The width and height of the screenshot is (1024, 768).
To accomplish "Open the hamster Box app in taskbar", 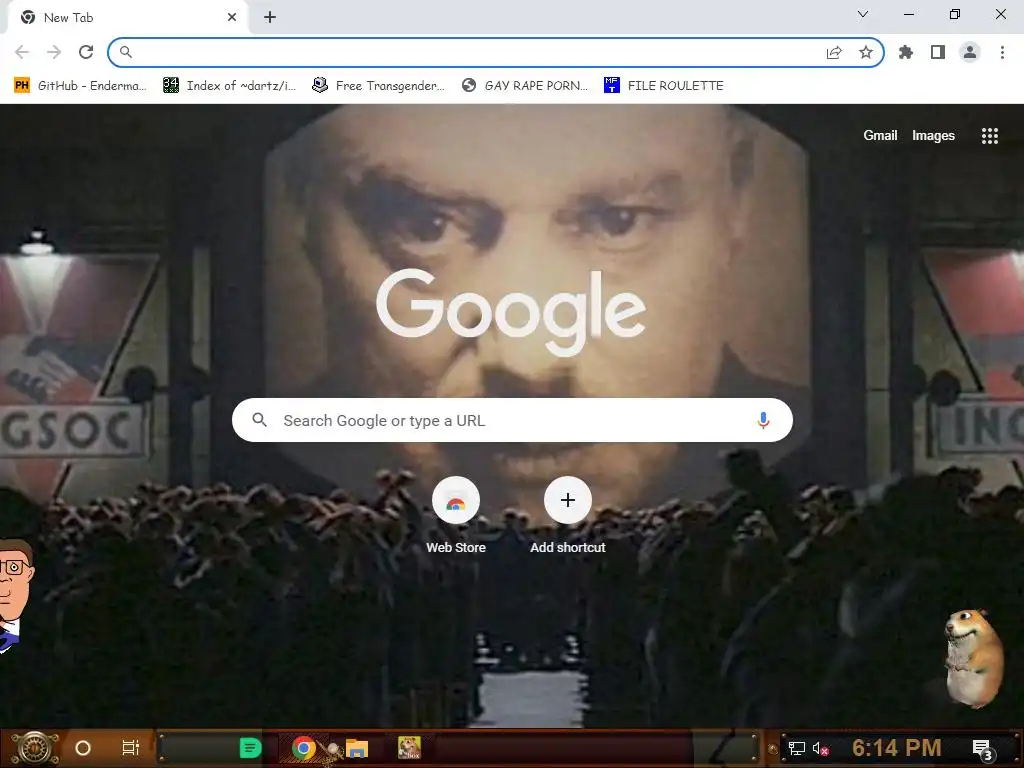I will click(x=409, y=747).
